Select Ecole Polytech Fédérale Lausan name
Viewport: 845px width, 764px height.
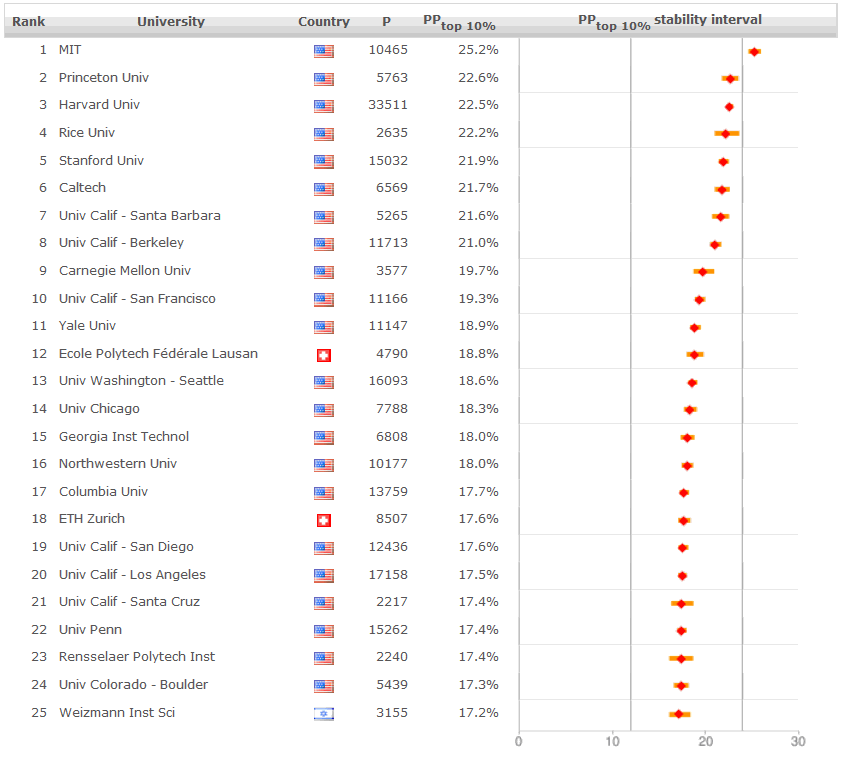[158, 353]
